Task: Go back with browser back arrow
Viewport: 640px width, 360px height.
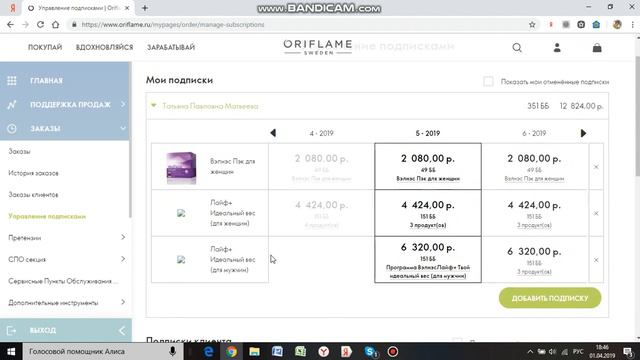Action: (10, 24)
